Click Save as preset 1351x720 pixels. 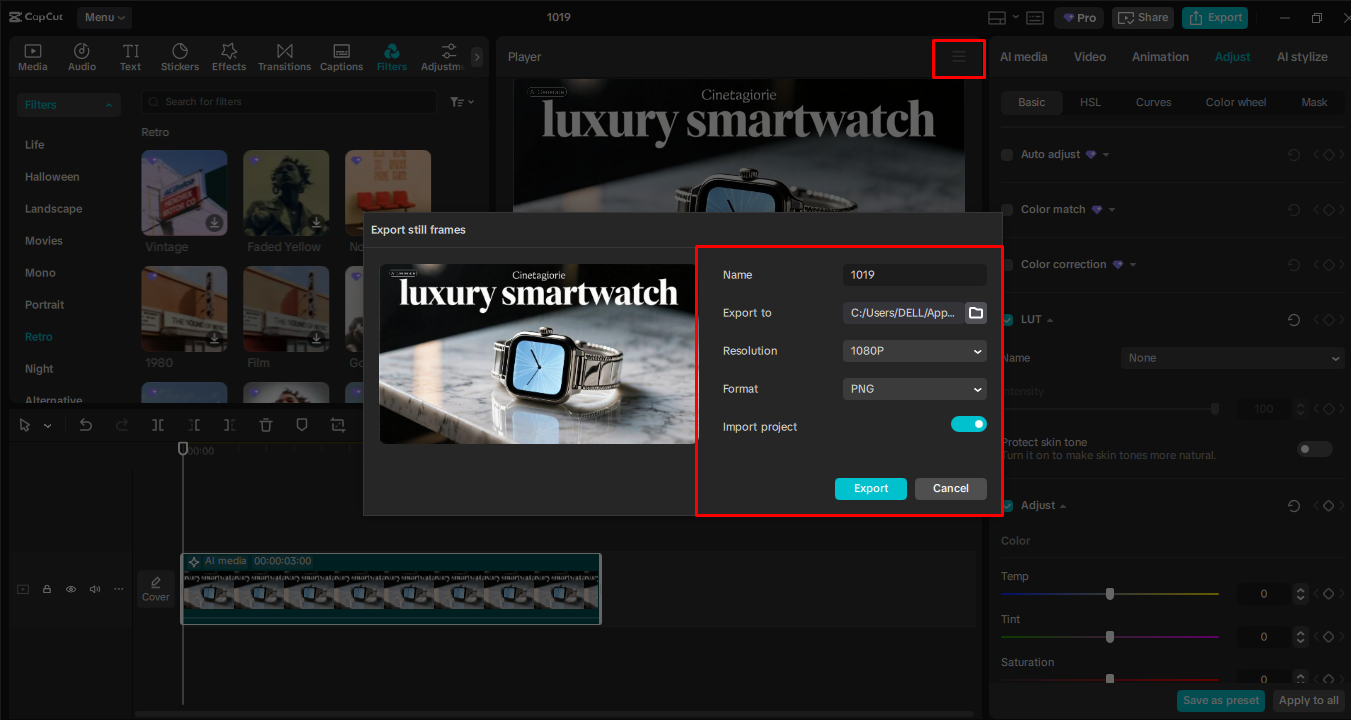(1220, 700)
